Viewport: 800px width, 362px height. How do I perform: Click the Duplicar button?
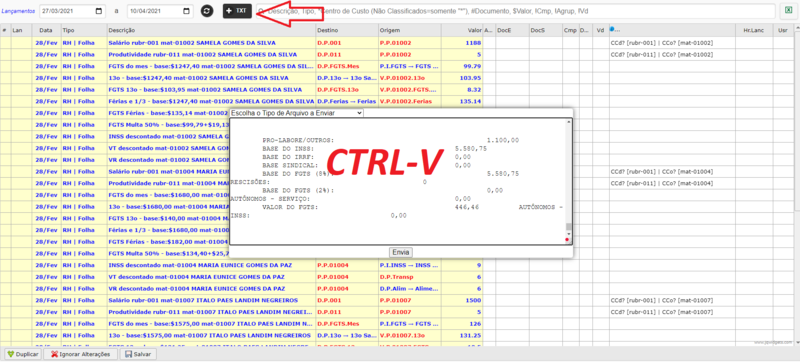22,354
